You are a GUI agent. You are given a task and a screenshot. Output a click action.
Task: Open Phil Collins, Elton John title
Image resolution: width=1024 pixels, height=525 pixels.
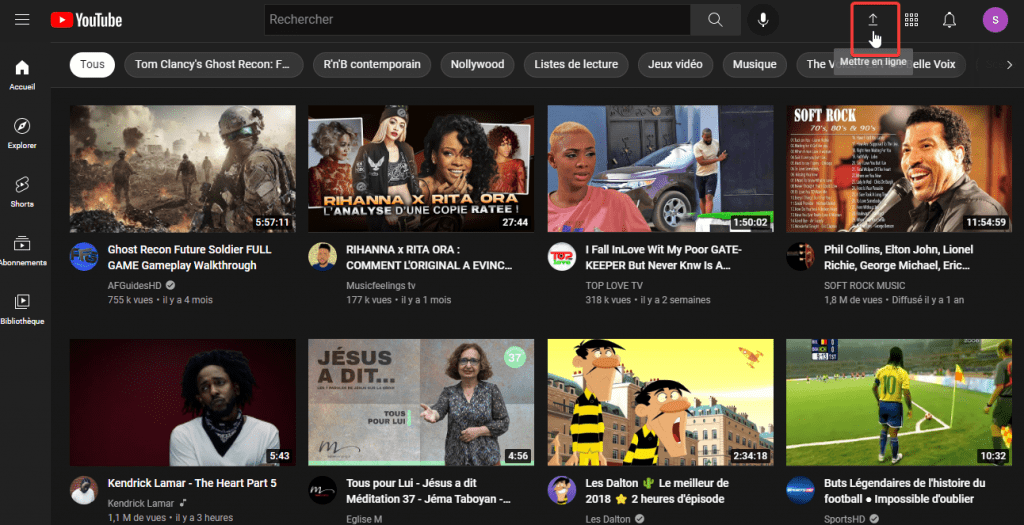(x=899, y=257)
